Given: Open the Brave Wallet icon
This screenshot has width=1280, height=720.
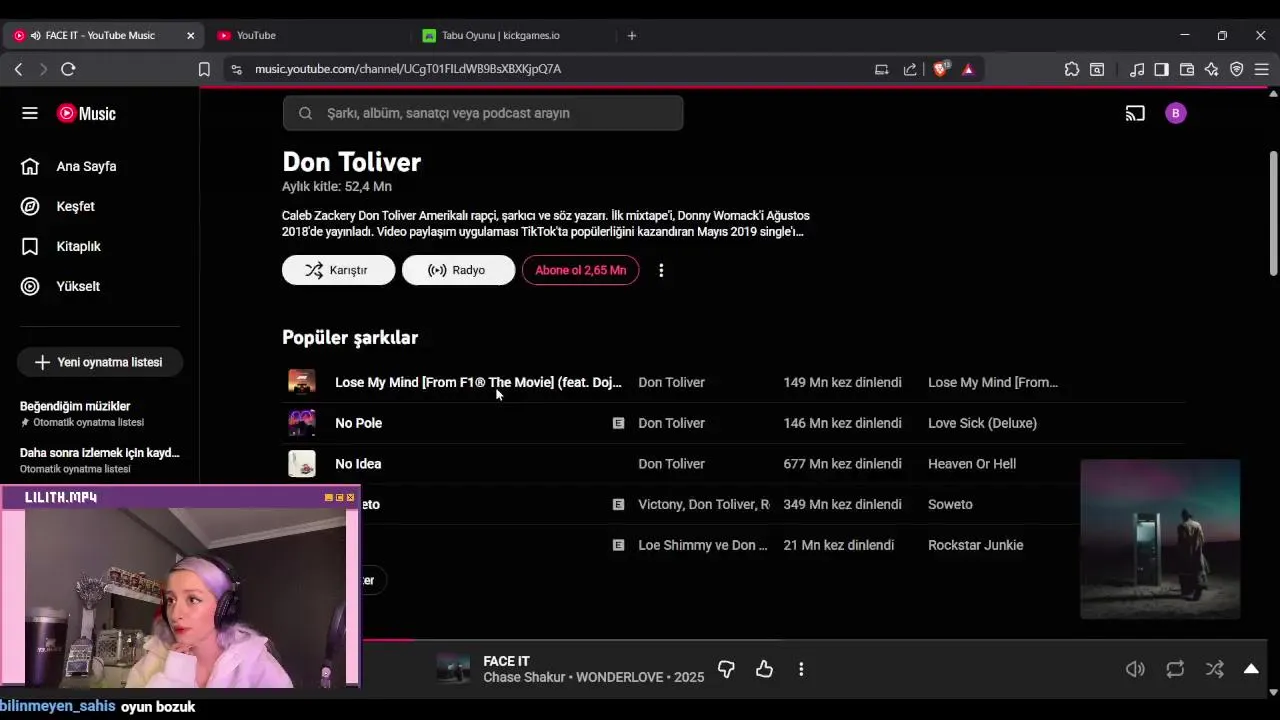Looking at the screenshot, I should (x=1187, y=69).
